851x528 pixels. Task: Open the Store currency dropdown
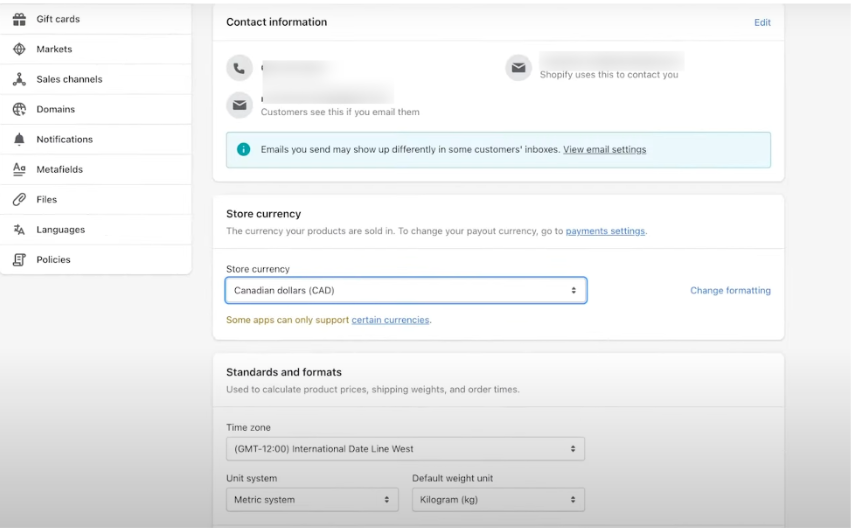click(406, 290)
